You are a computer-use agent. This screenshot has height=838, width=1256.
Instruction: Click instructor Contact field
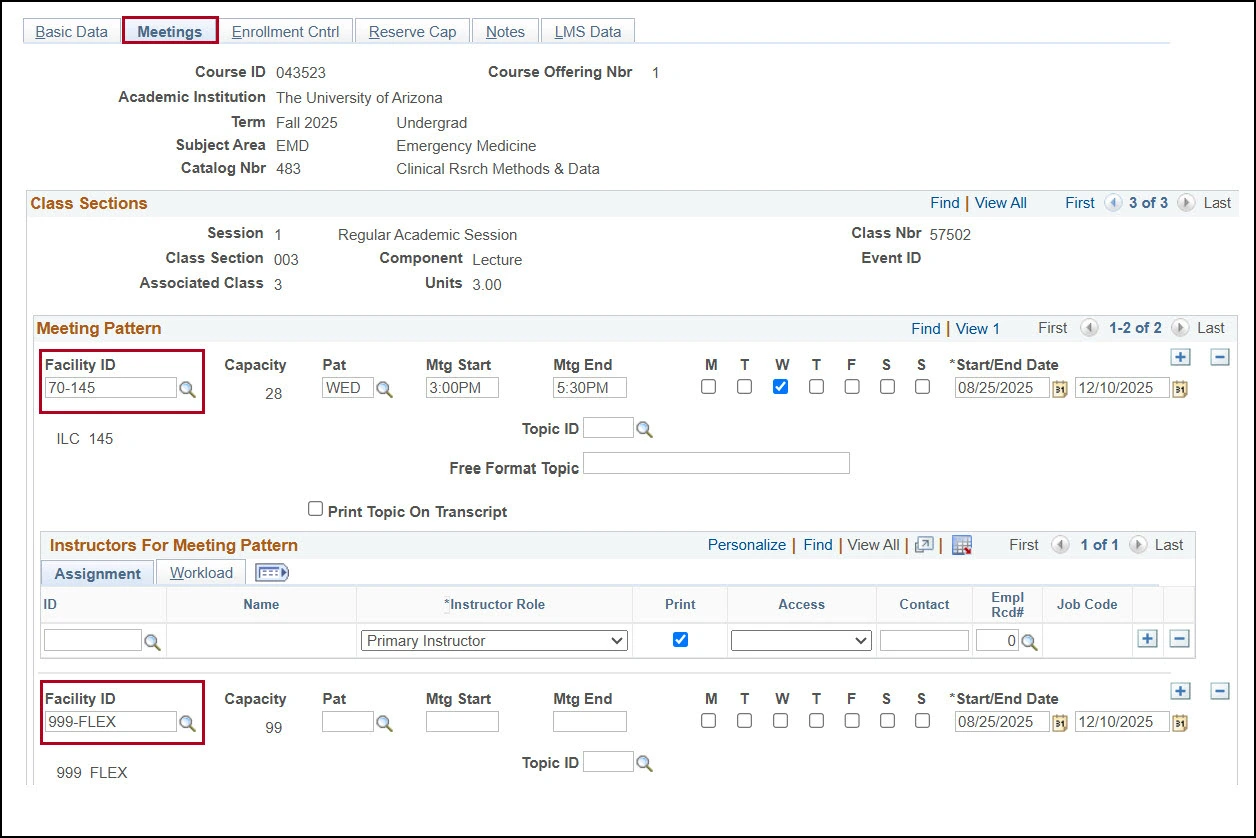[x=924, y=641]
